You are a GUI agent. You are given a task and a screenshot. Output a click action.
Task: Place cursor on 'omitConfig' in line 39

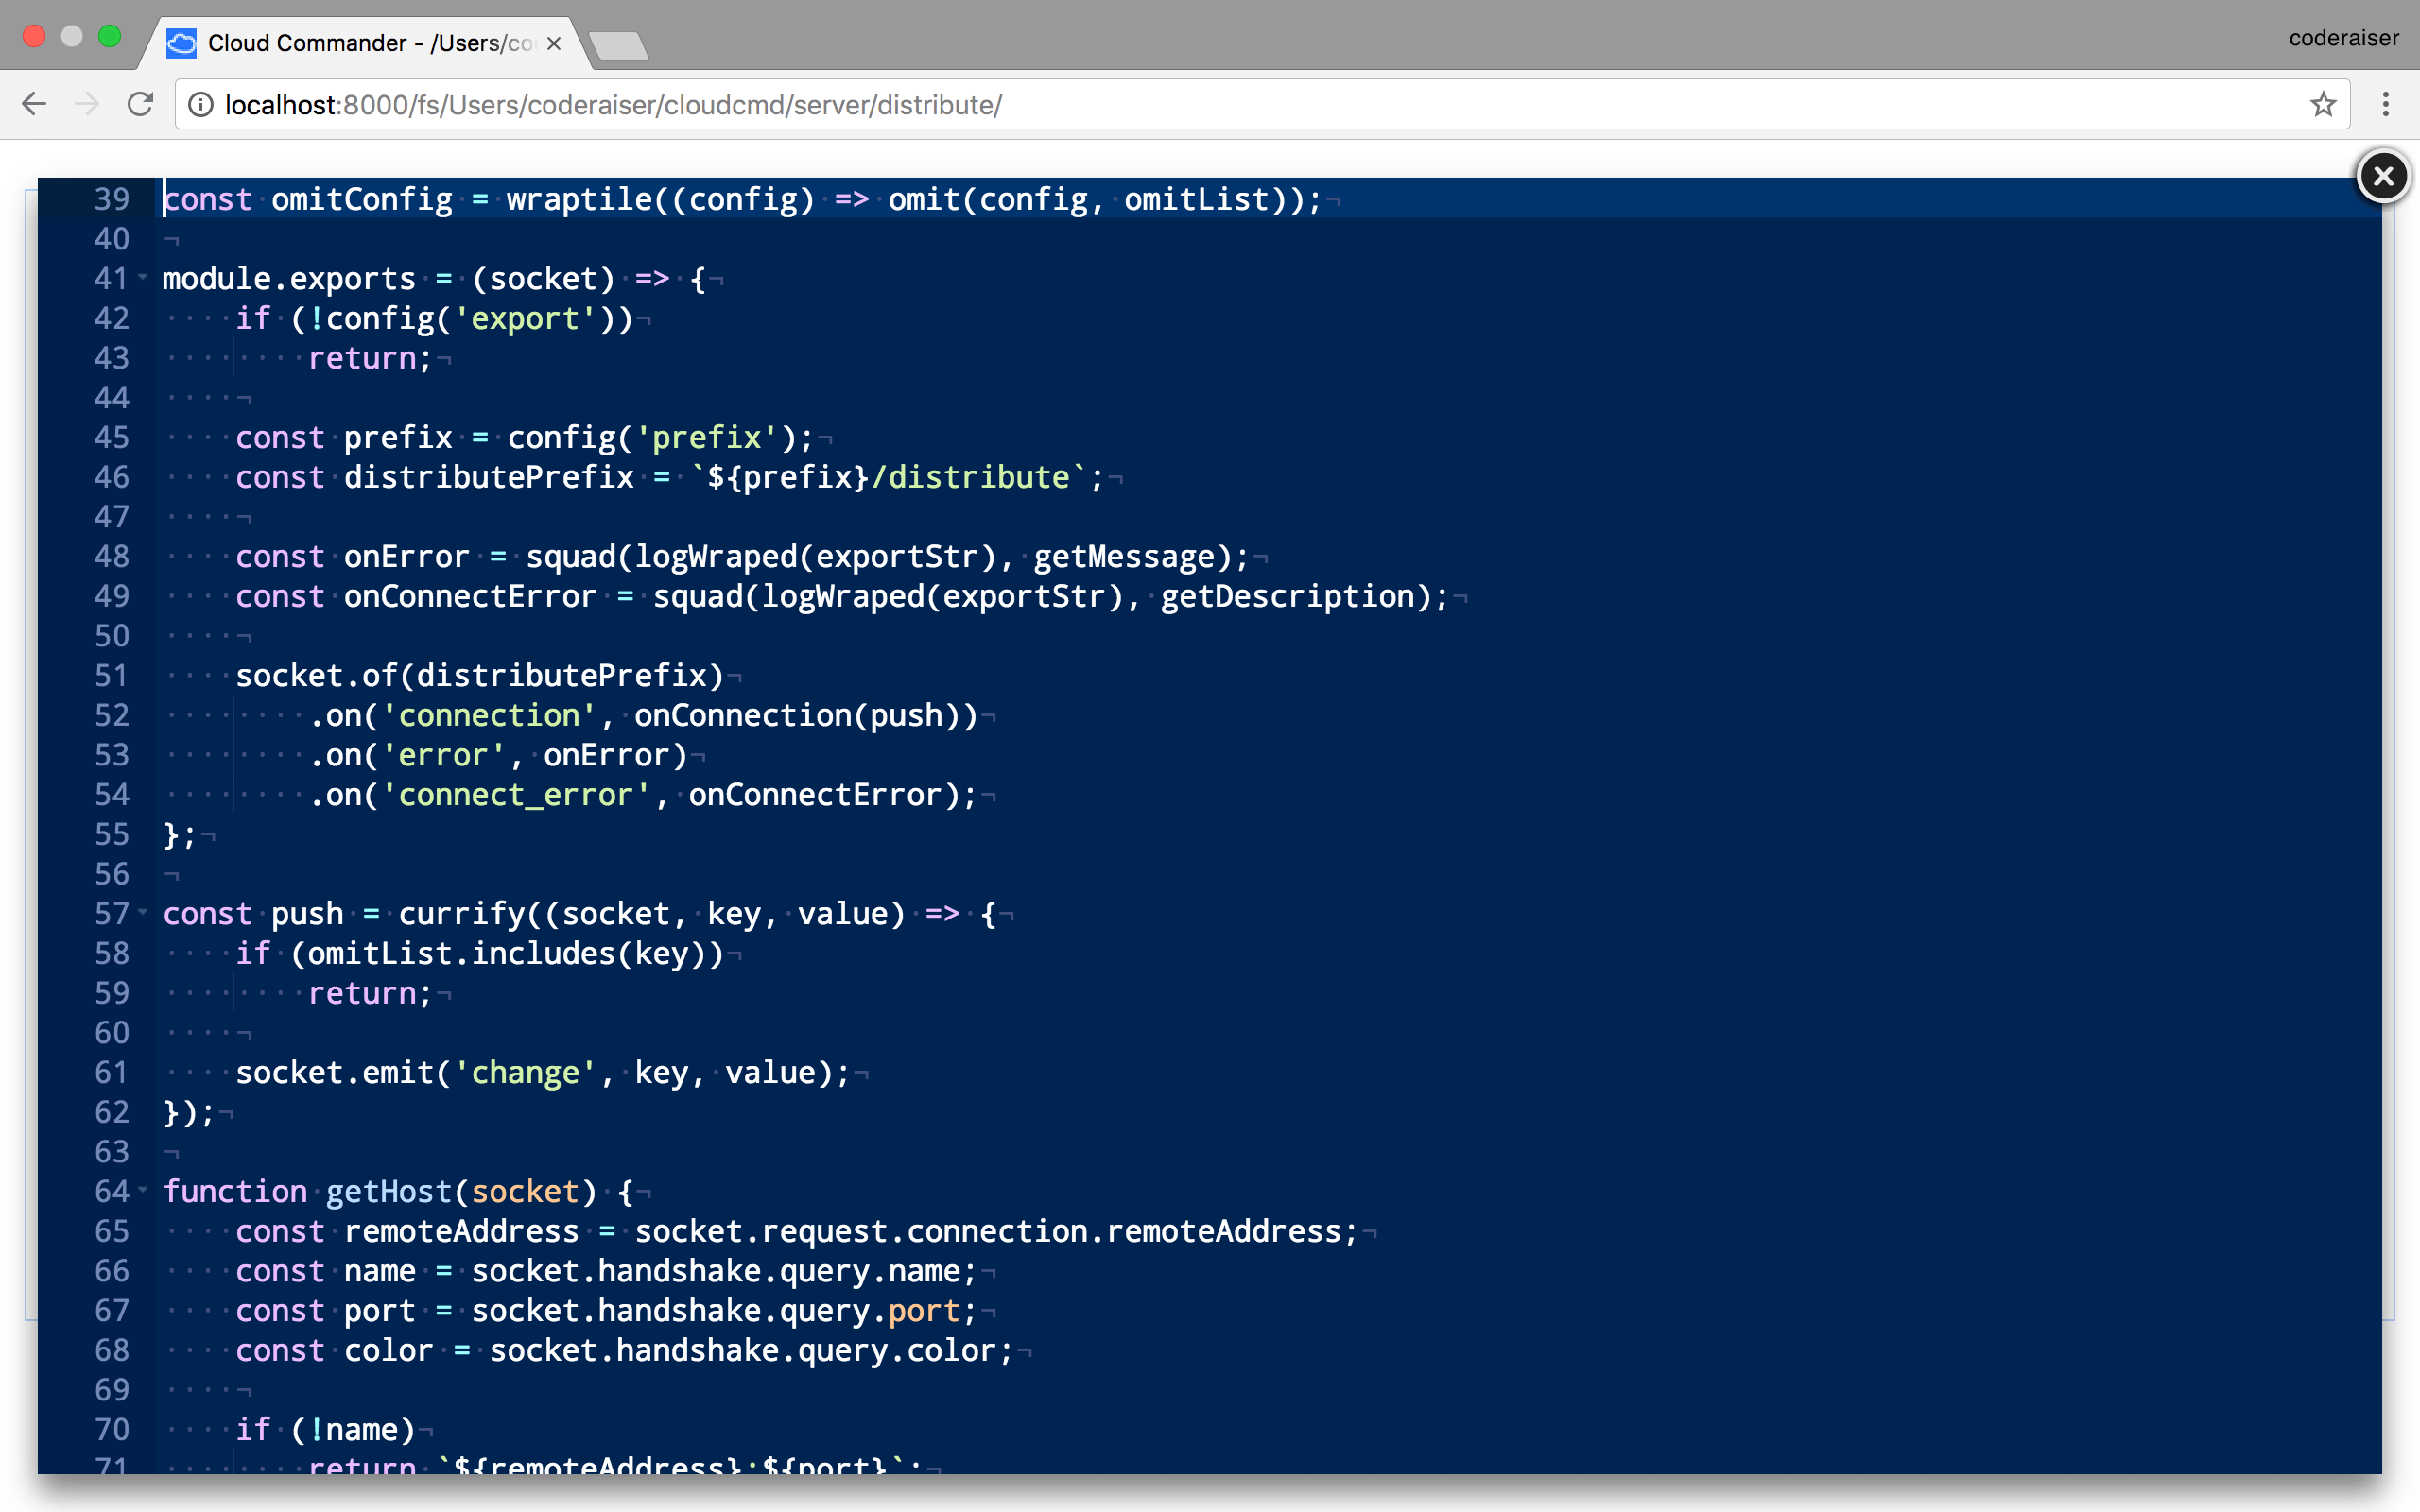[362, 199]
